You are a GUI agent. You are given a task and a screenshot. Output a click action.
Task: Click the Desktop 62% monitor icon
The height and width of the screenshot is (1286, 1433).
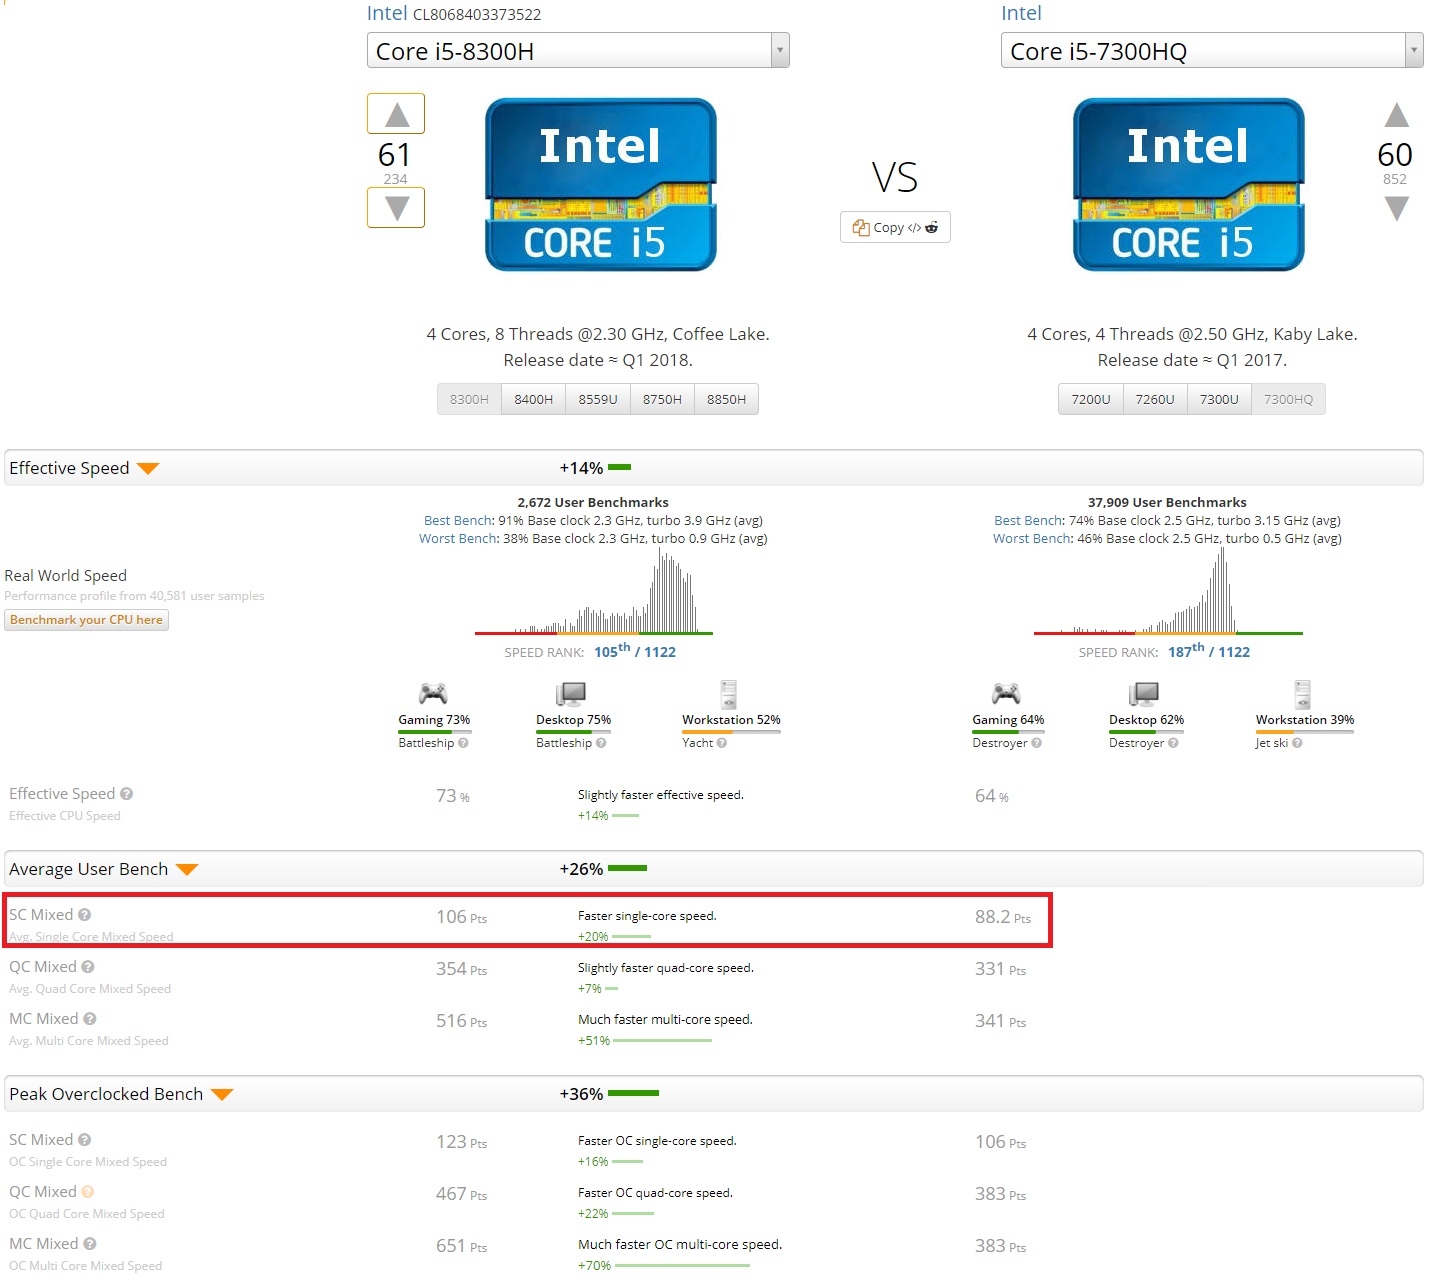pos(1144,693)
